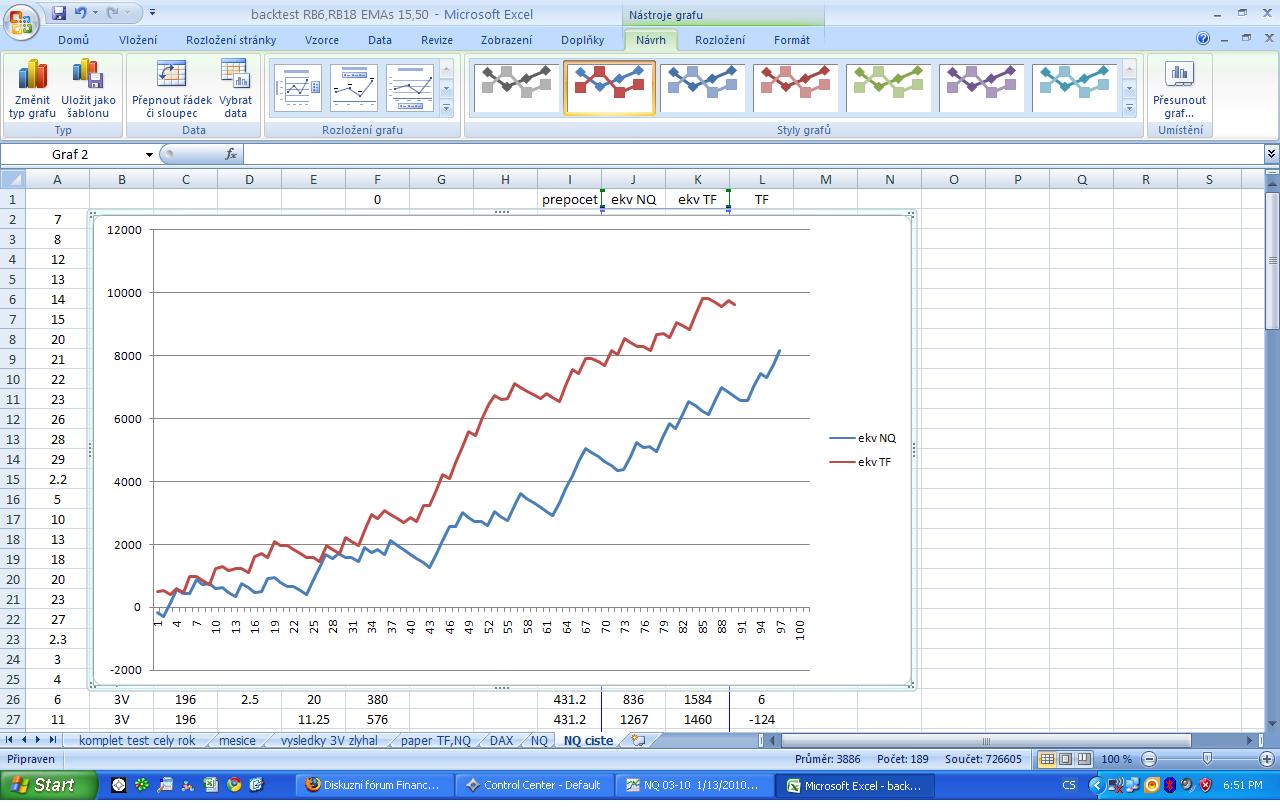Image resolution: width=1280 pixels, height=809 pixels.
Task: Click the ekv TF legend entry
Action: (862, 462)
